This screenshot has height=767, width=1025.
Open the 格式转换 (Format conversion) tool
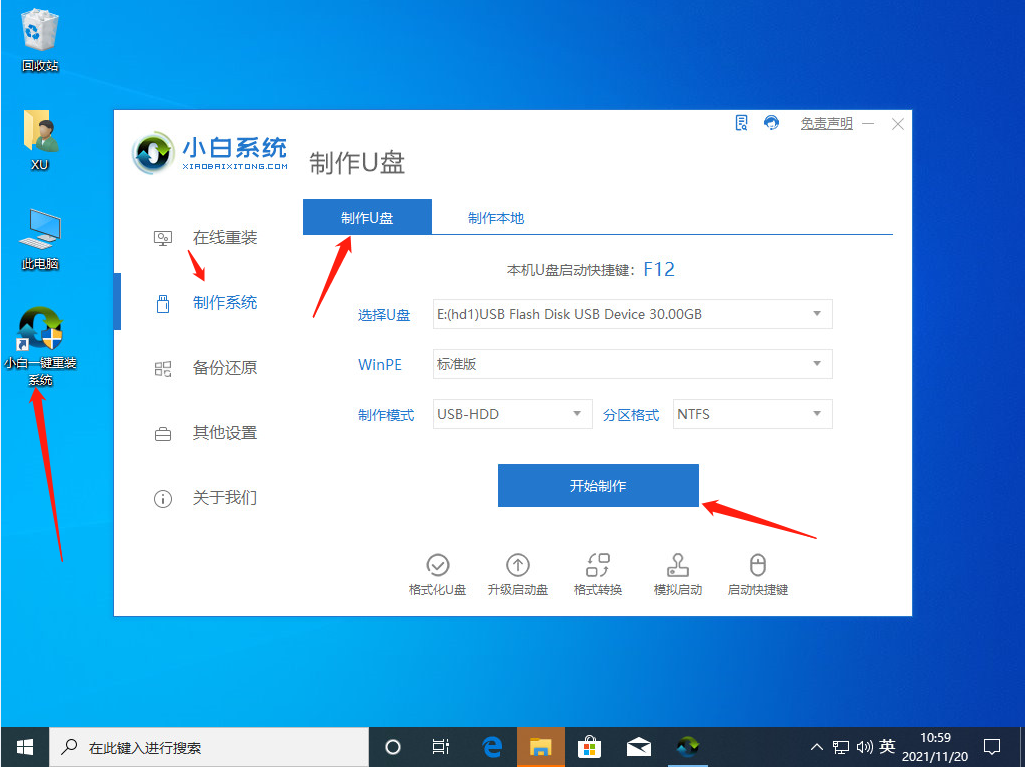(597, 572)
